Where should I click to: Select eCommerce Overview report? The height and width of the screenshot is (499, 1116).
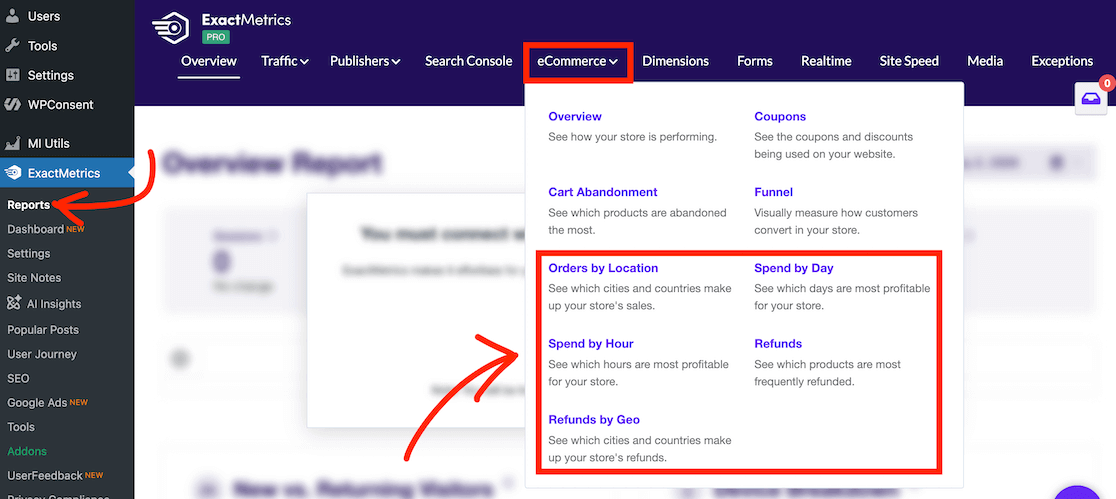point(575,117)
